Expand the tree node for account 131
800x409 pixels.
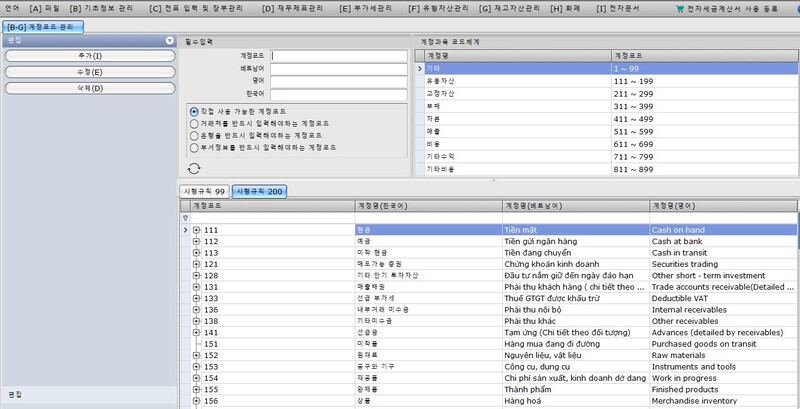pos(196,286)
